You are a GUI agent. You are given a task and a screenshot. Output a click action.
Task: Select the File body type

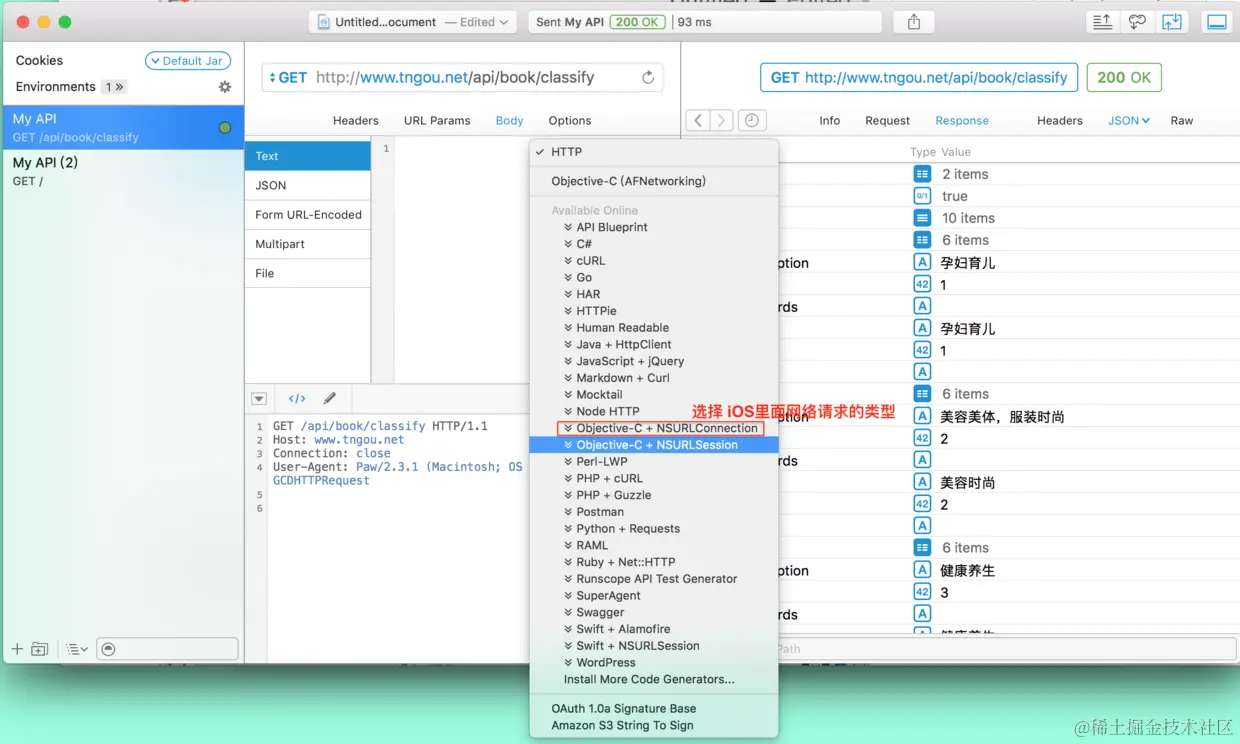coord(308,273)
